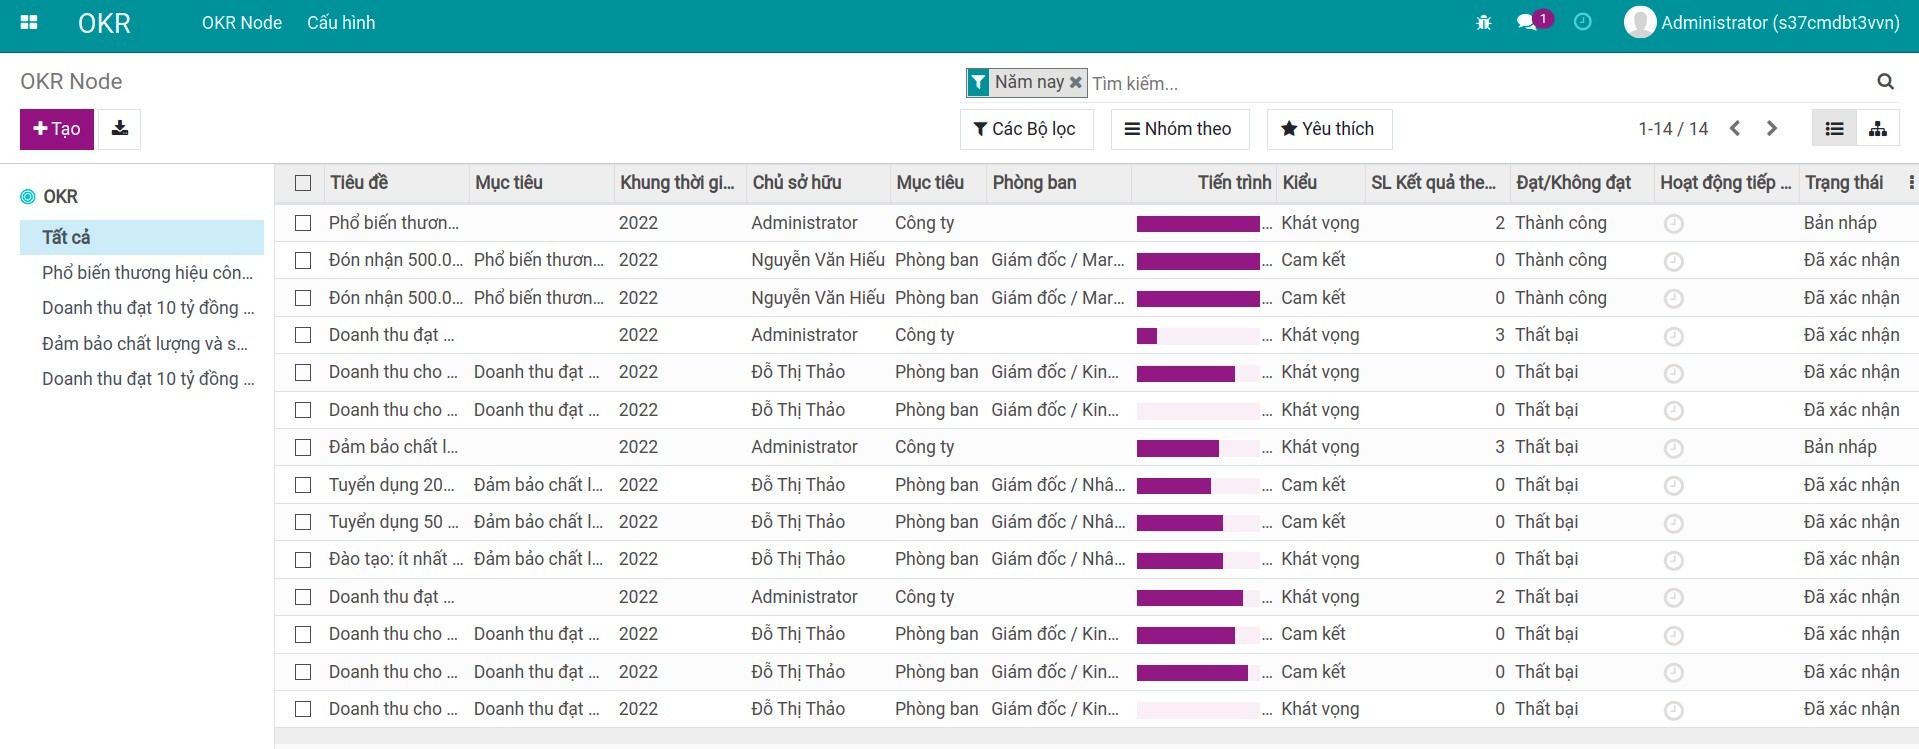
Task: Click progress bar of first 'Phổ biến thương' row
Action: coord(1198,224)
